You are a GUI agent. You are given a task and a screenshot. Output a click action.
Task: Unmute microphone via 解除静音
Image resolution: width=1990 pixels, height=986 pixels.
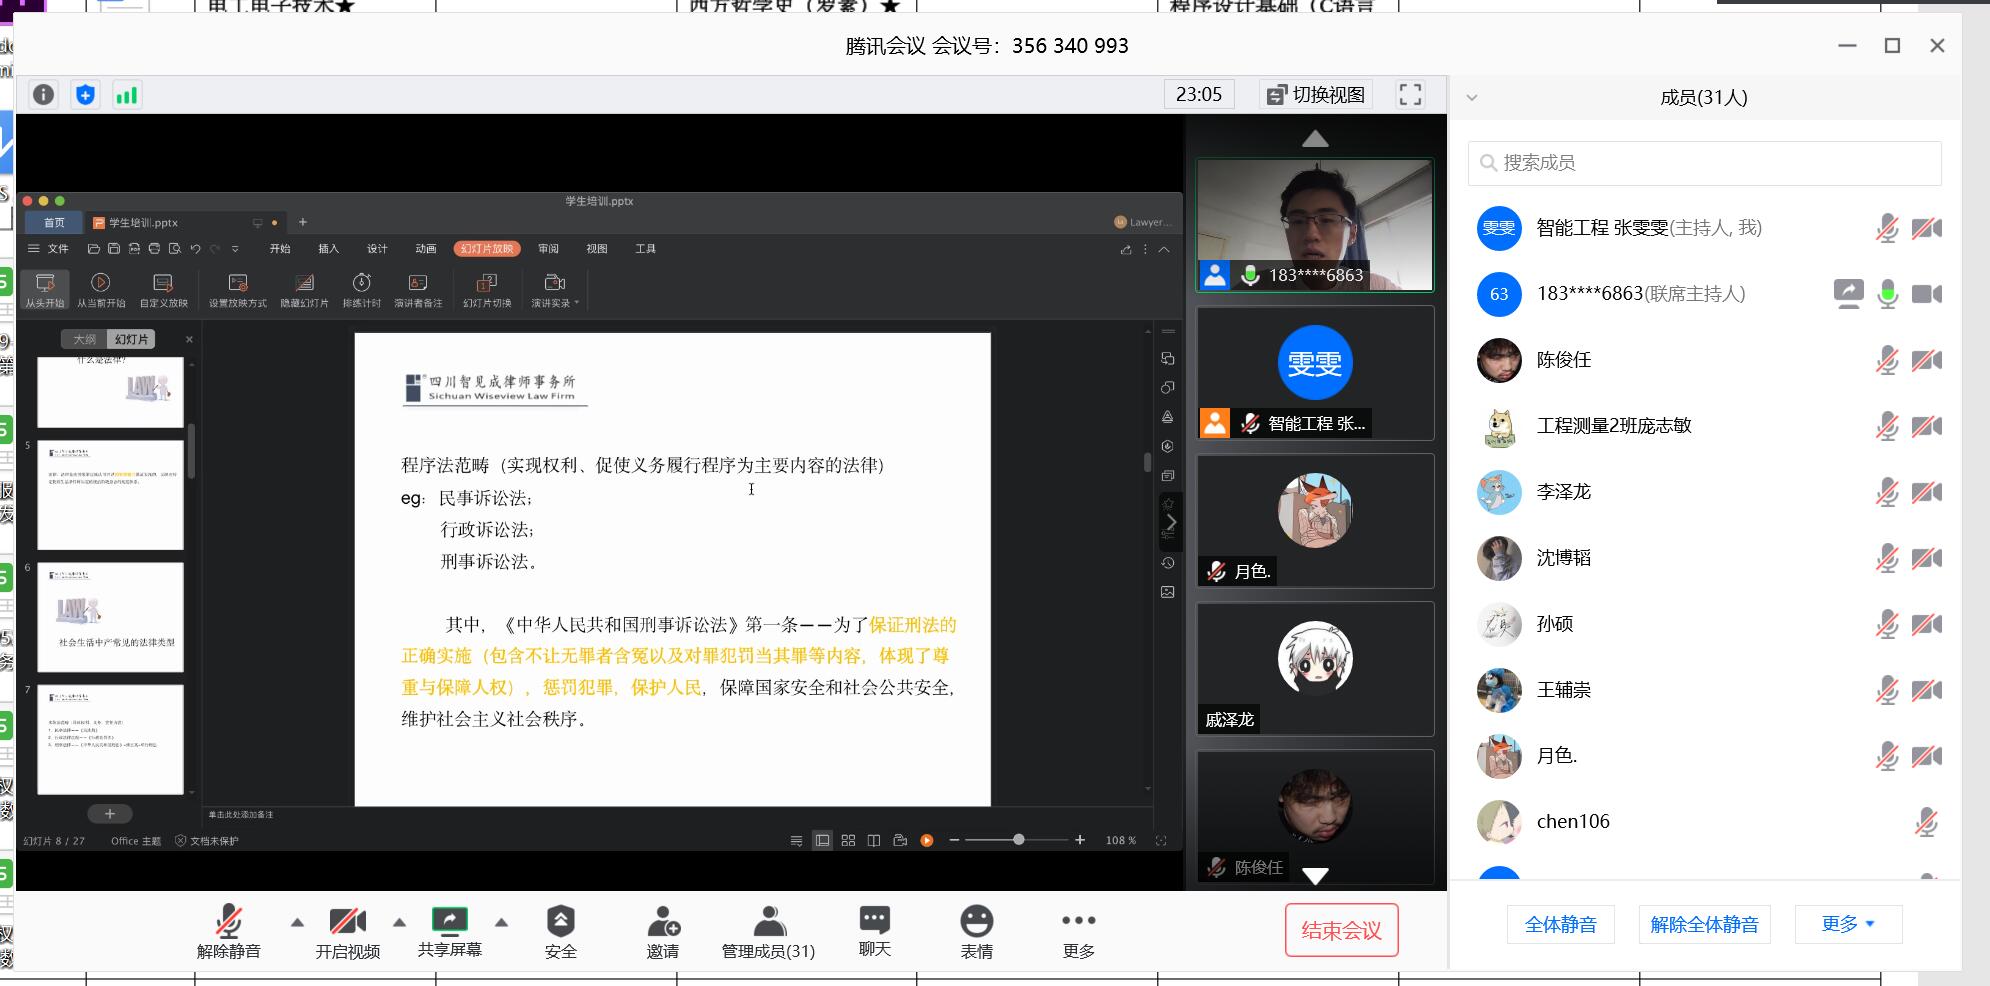pyautogui.click(x=229, y=932)
